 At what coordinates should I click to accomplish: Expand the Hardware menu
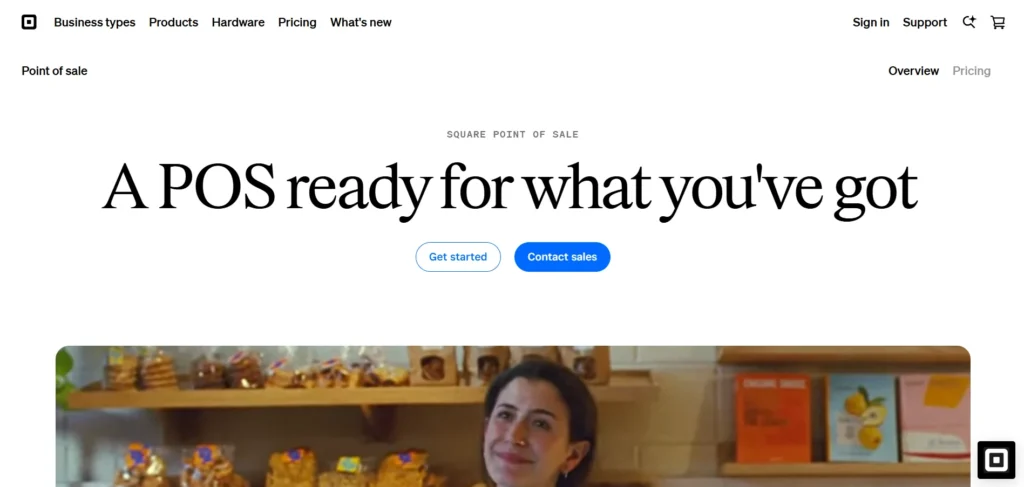click(x=238, y=22)
